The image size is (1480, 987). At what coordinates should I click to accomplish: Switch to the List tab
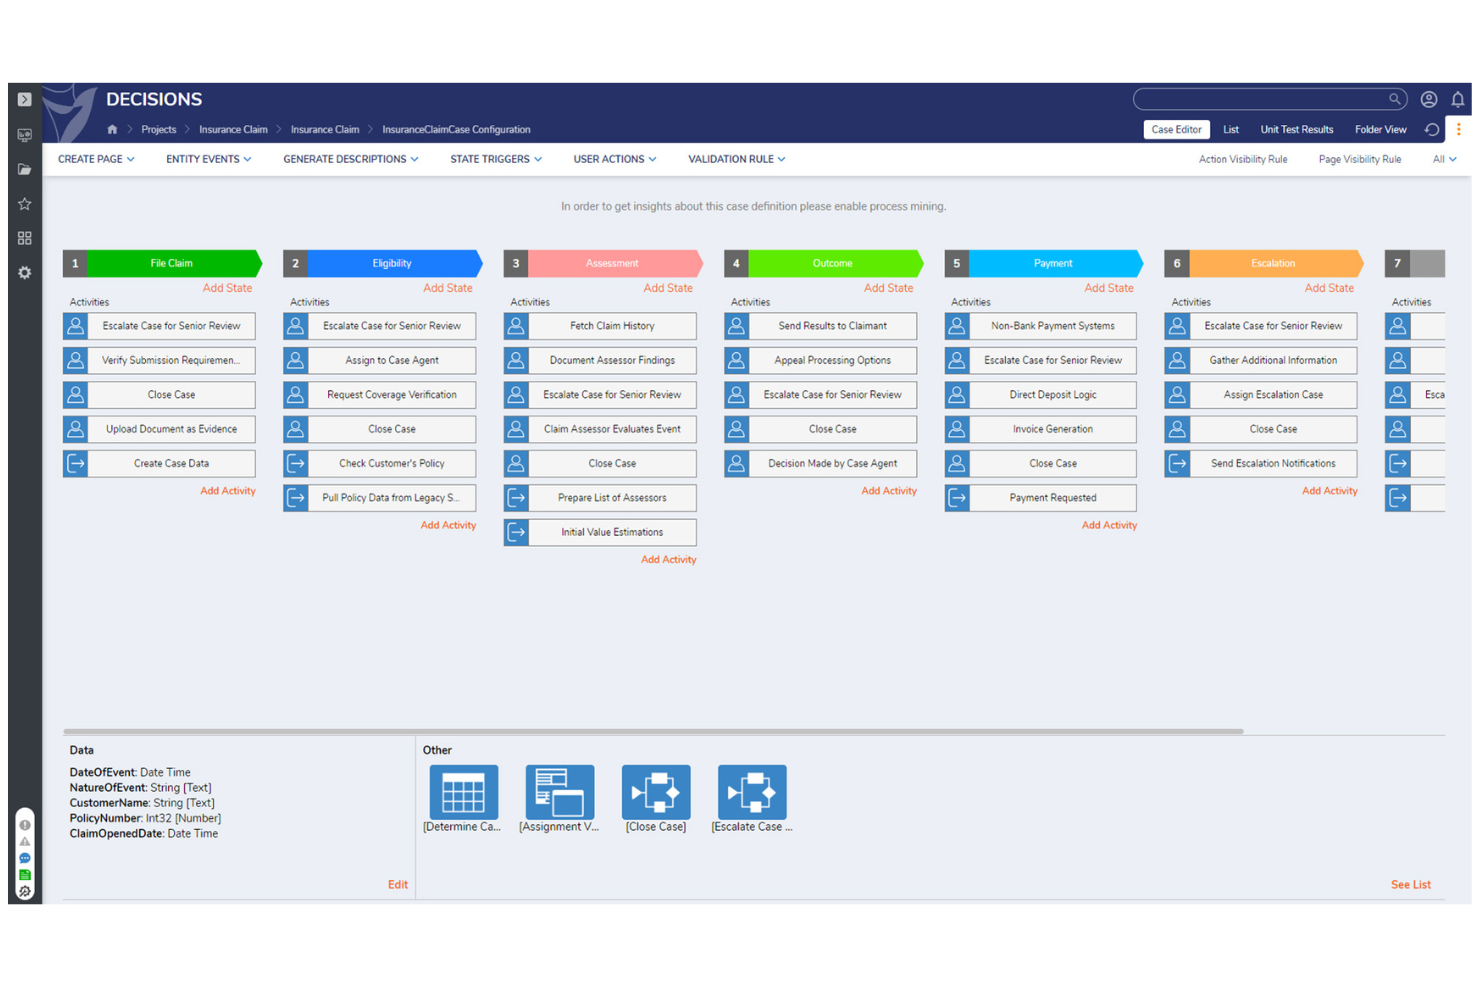pyautogui.click(x=1231, y=129)
